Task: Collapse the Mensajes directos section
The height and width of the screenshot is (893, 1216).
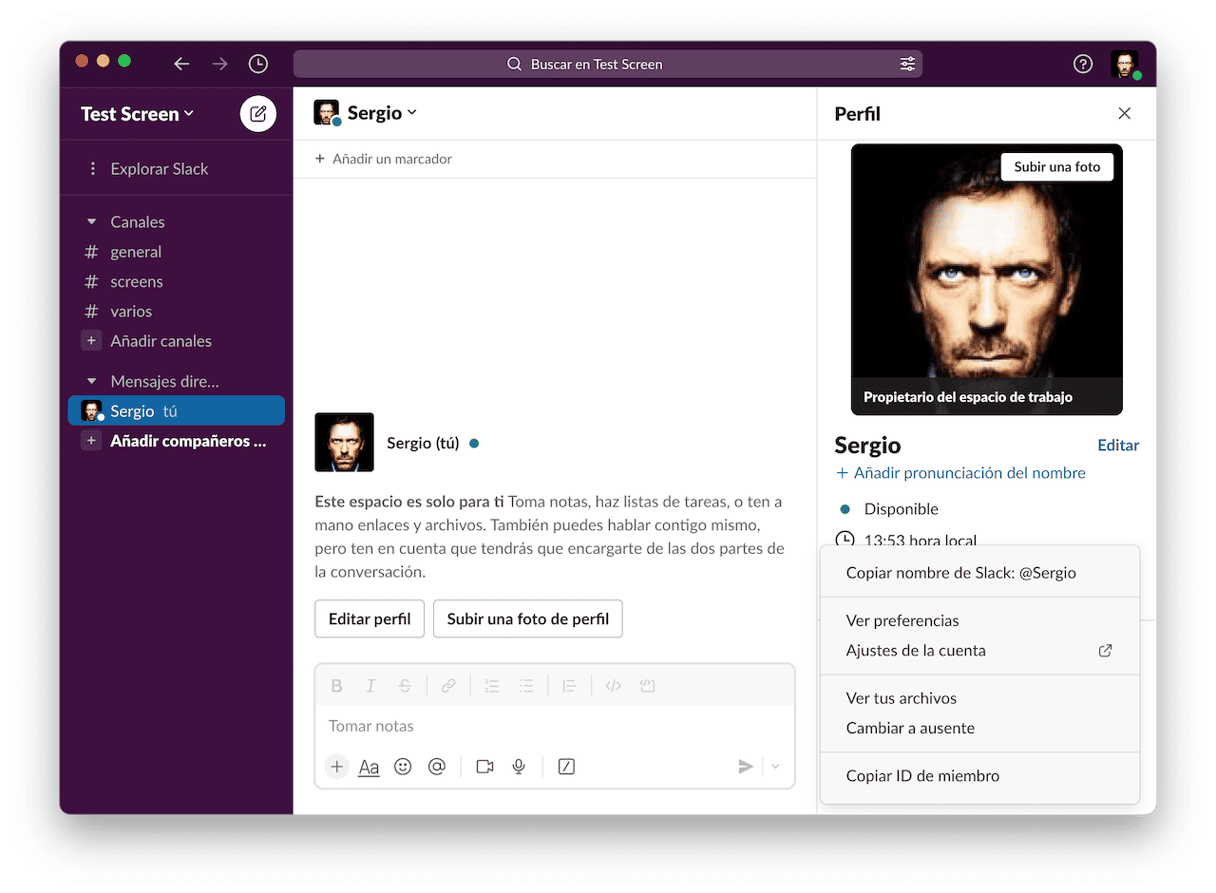Action: pos(92,381)
